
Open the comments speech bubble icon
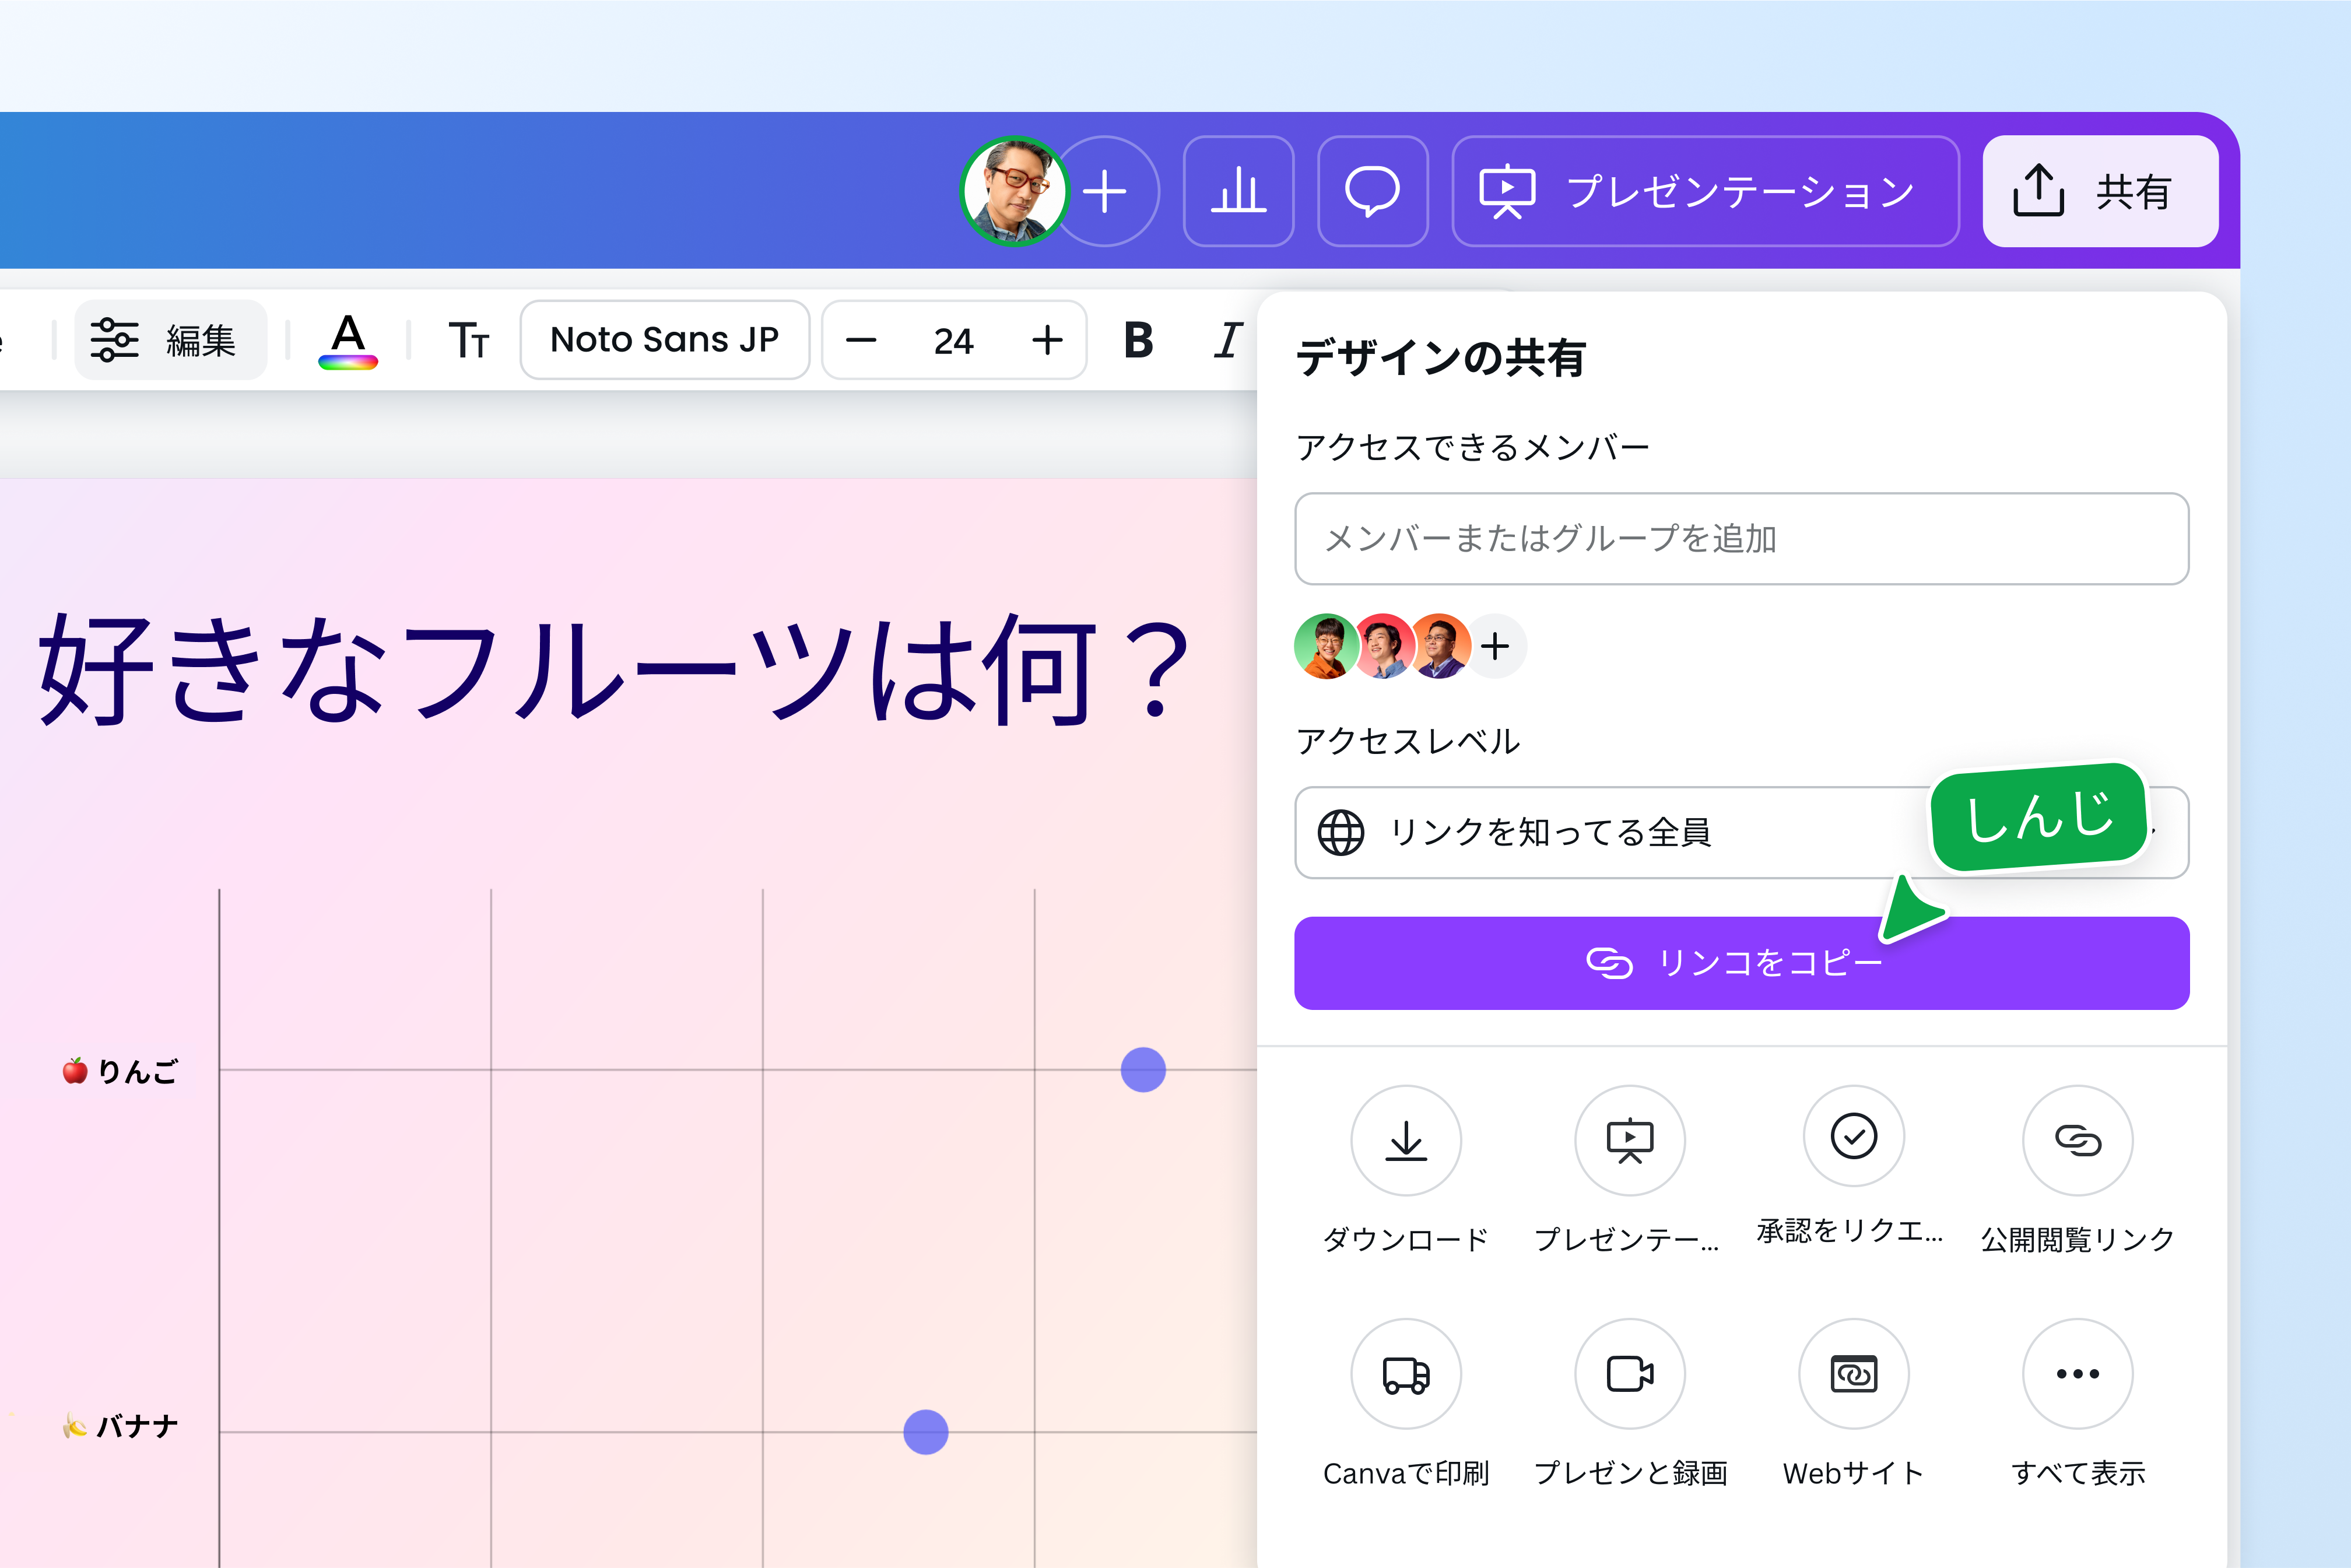(x=1372, y=191)
